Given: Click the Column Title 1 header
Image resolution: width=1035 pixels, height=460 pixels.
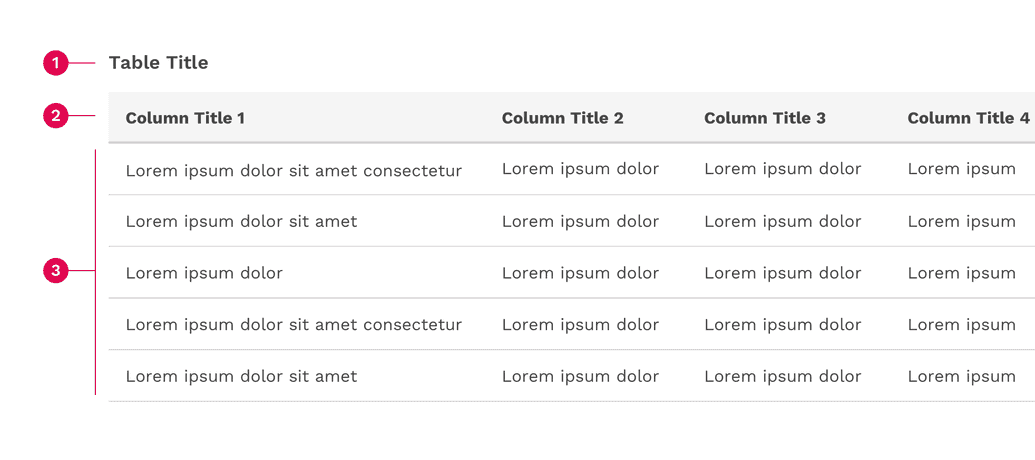Looking at the screenshot, I should (x=185, y=118).
